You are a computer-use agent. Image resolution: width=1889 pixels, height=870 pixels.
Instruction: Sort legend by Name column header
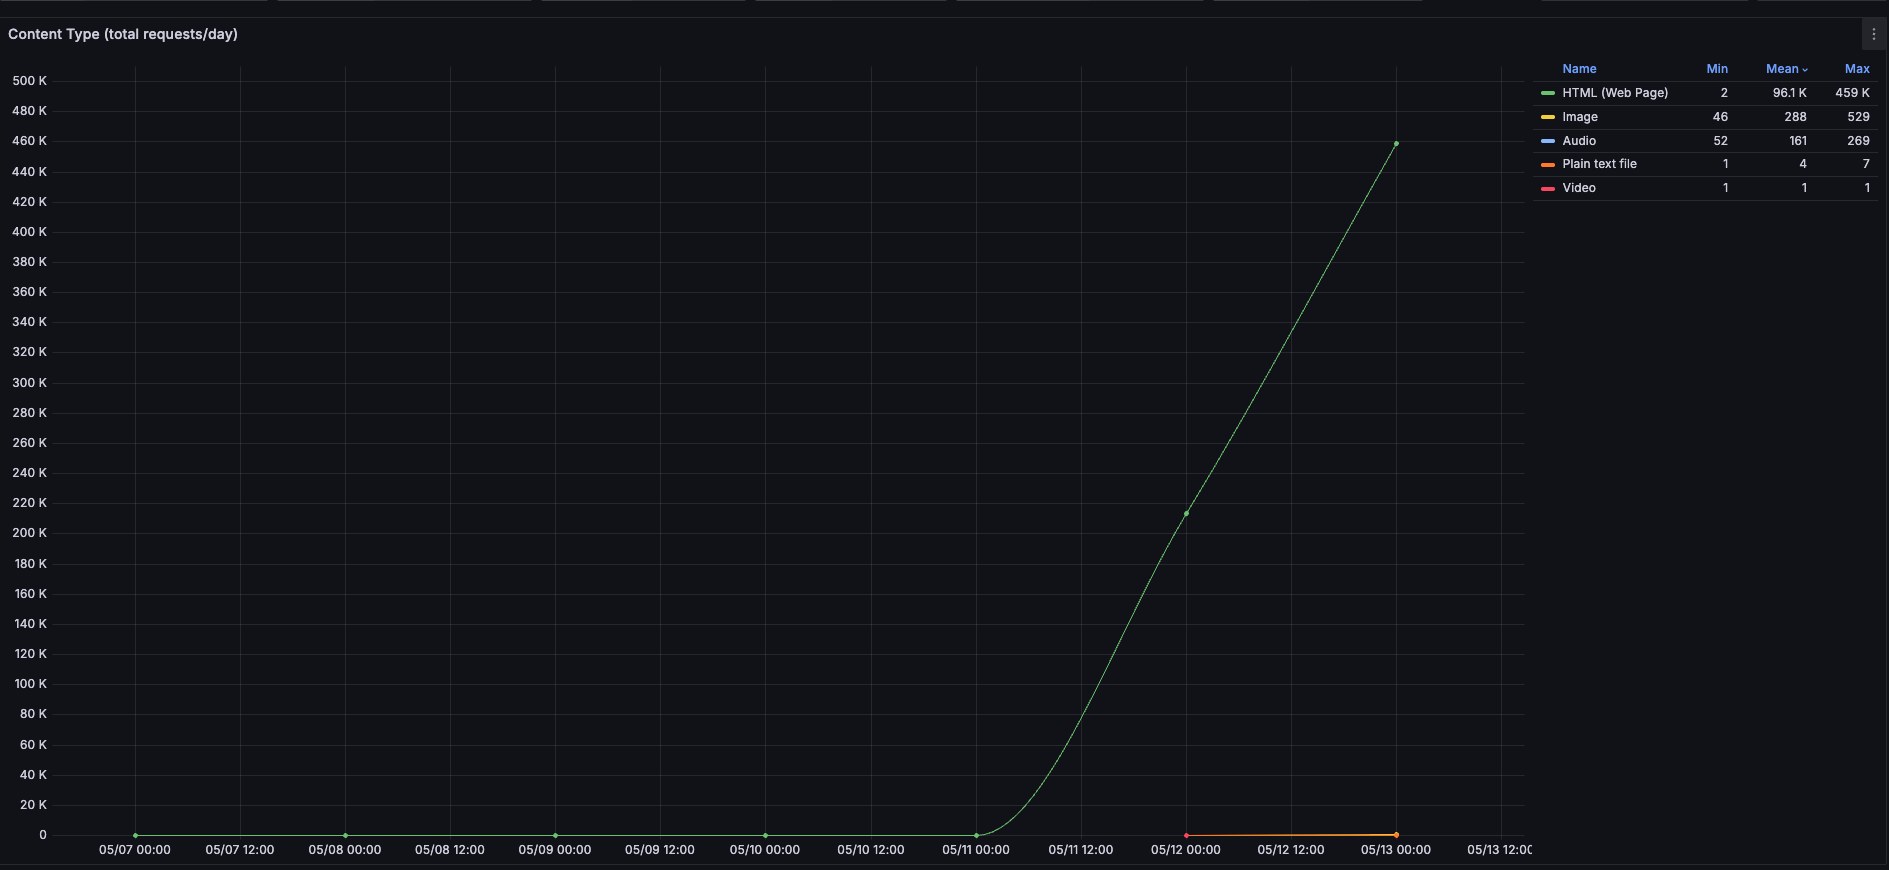(1579, 69)
